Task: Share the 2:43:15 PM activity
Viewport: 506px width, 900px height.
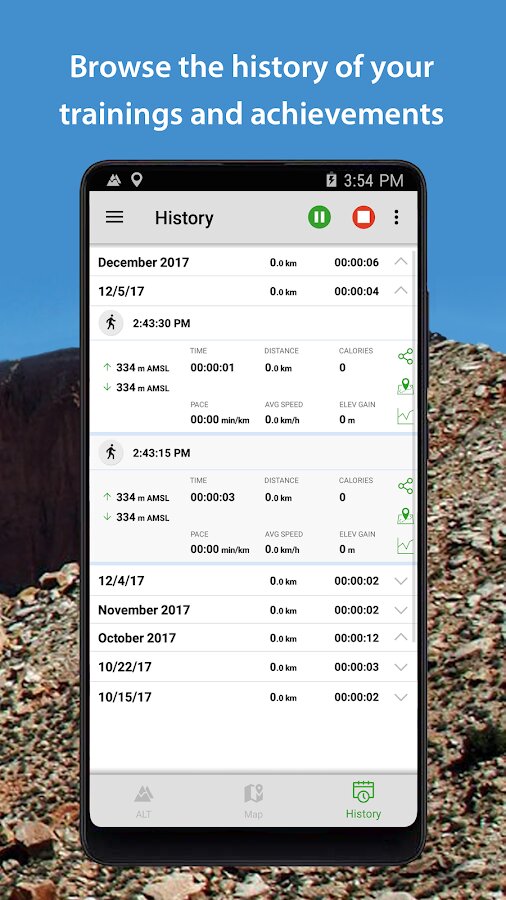Action: click(x=405, y=486)
